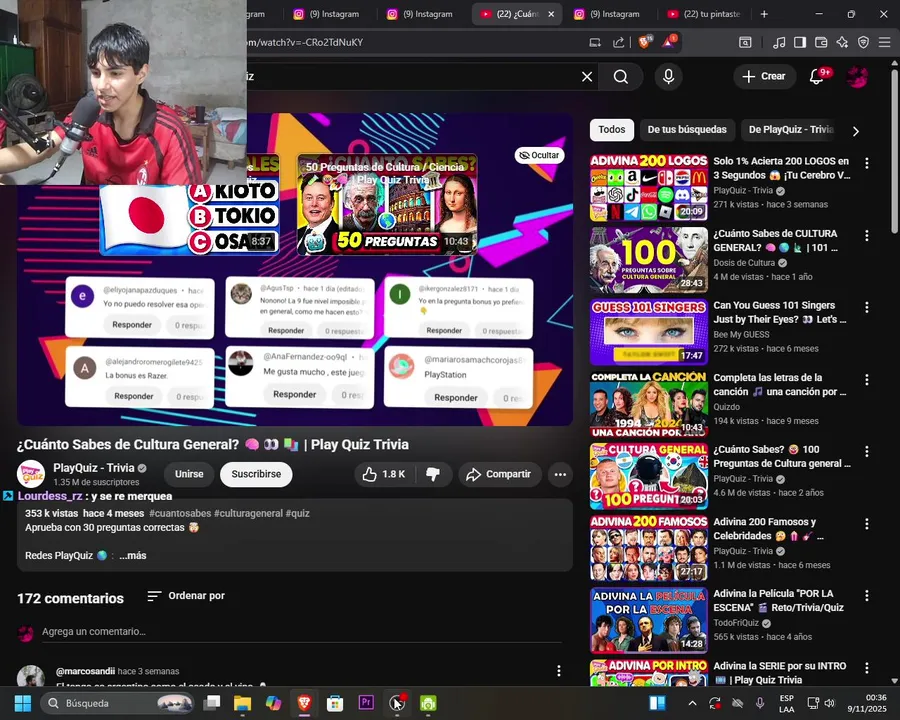
Task: Open a new browser tab
Action: tap(764, 14)
